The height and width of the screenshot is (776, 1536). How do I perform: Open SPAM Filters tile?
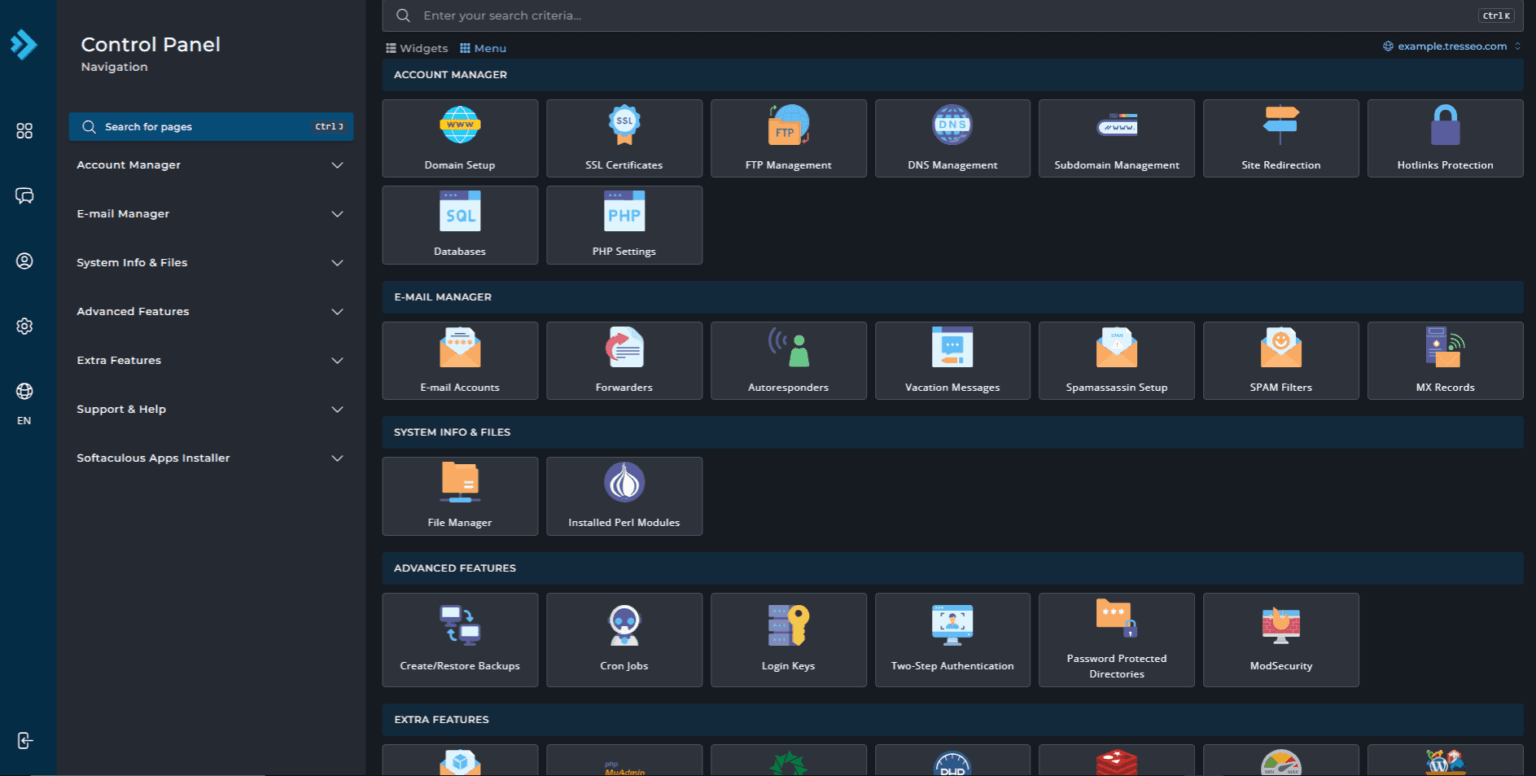1281,360
